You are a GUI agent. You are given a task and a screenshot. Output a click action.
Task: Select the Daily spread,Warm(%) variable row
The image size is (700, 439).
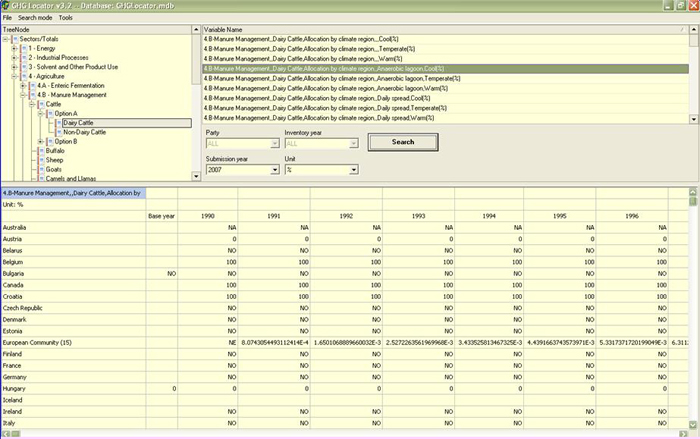pos(318,117)
